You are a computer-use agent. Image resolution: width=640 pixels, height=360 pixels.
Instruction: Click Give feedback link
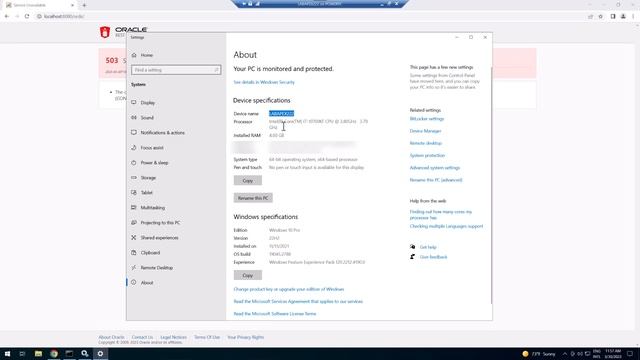pyautogui.click(x=433, y=257)
